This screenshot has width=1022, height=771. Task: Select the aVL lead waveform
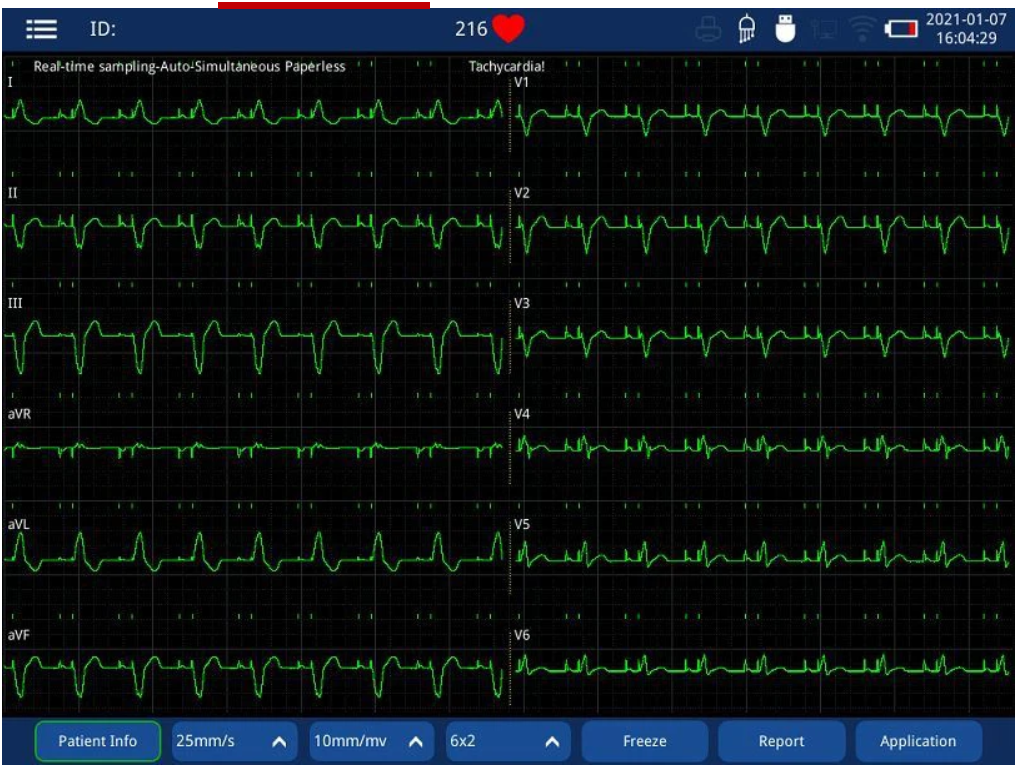point(255,551)
